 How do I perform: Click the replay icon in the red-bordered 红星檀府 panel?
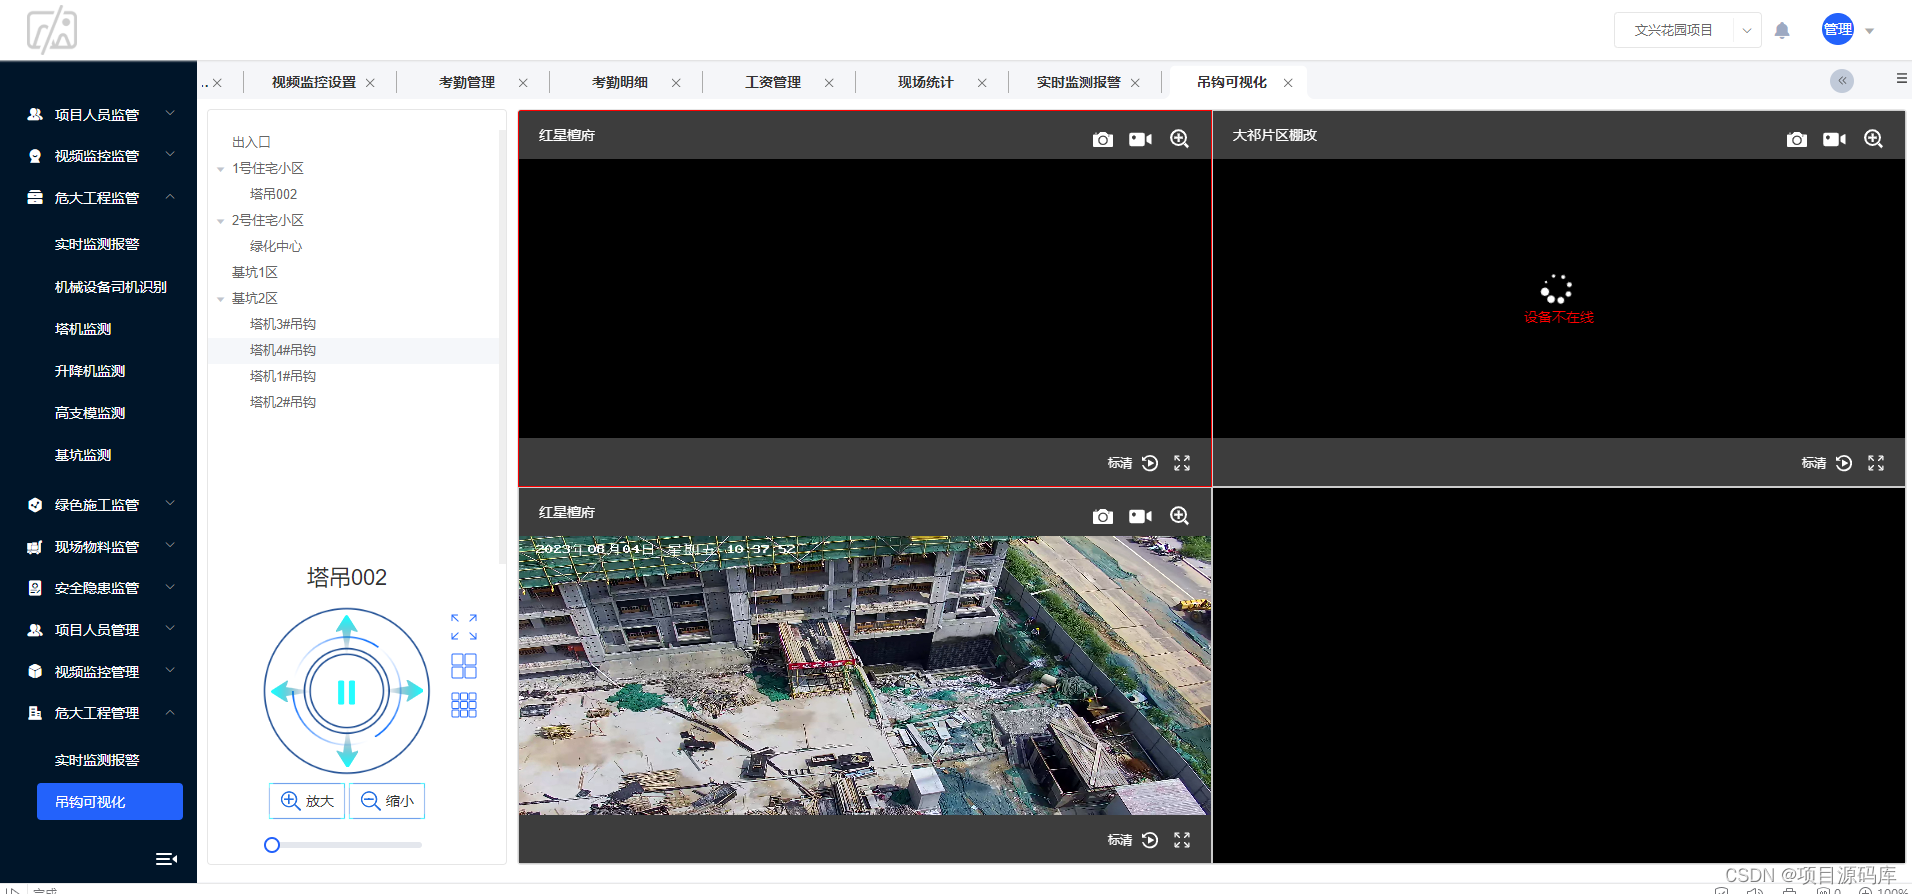point(1150,463)
